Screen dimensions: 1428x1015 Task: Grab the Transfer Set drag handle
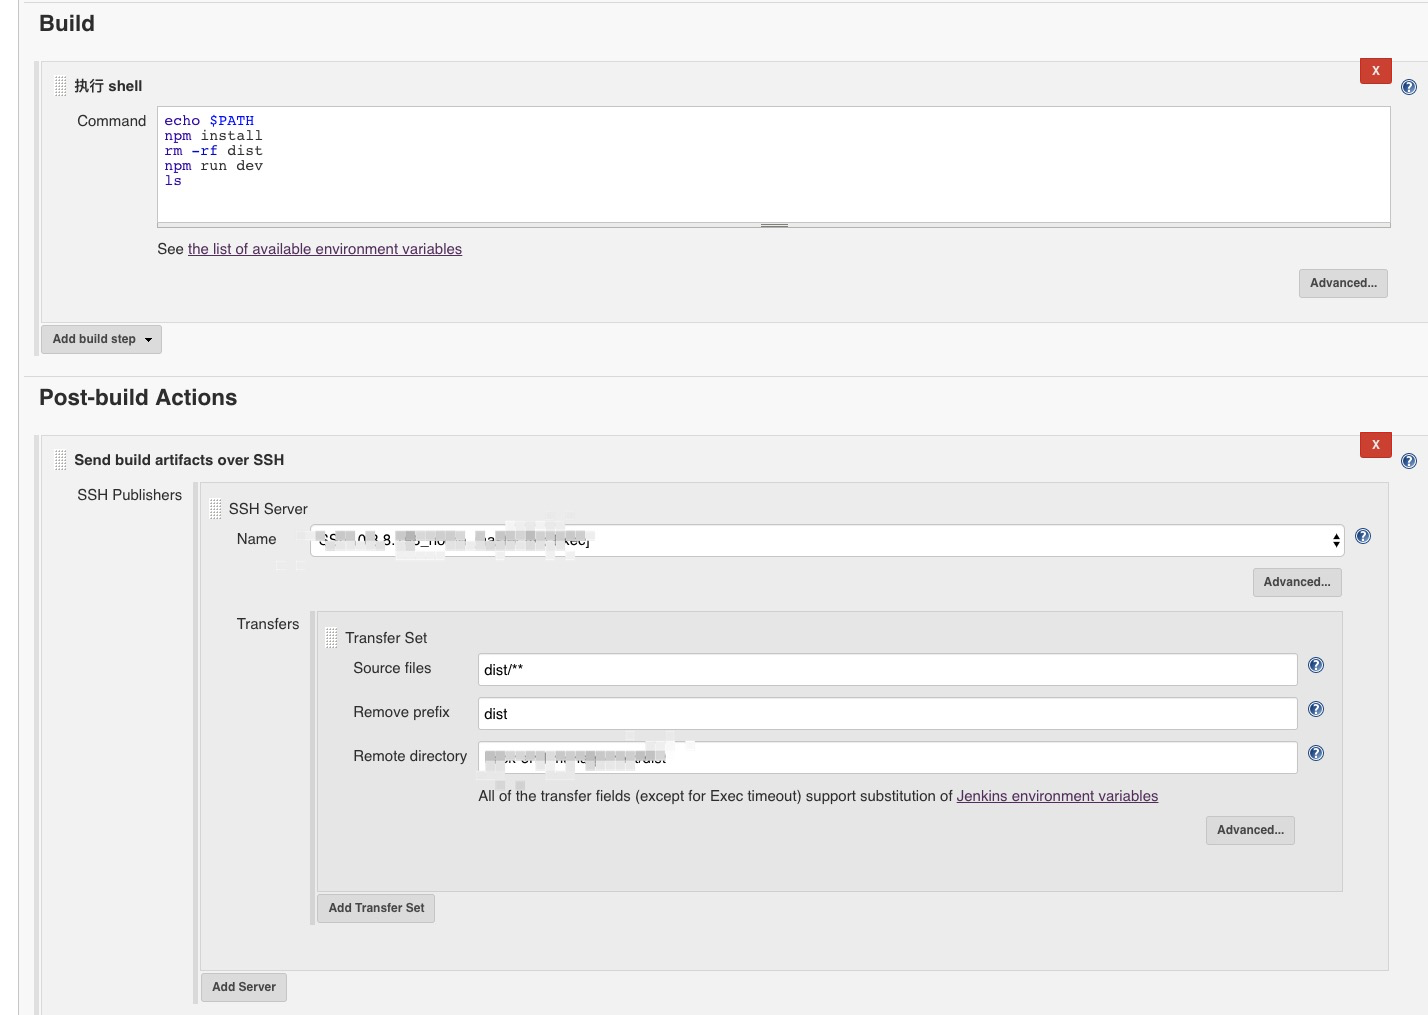coord(332,638)
